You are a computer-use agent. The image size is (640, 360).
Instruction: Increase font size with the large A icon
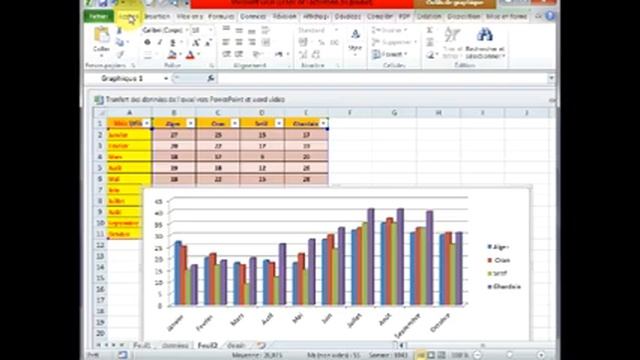[x=196, y=42]
